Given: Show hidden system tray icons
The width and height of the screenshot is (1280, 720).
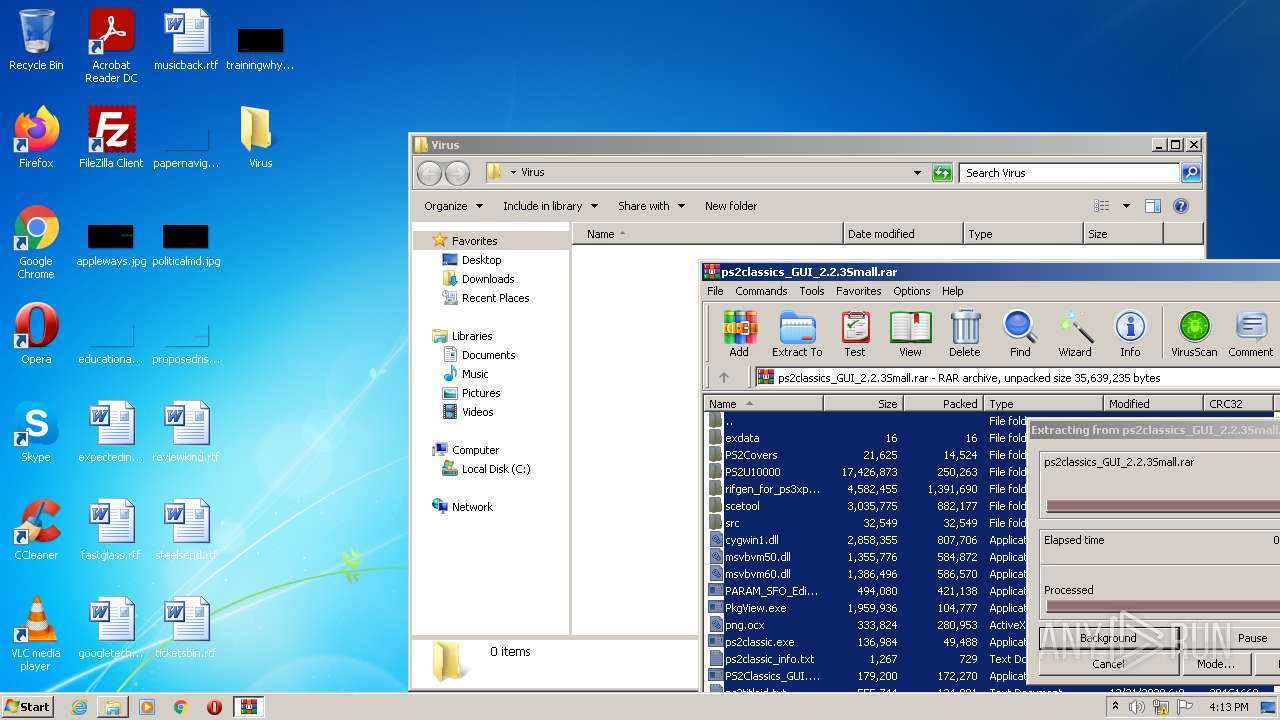Looking at the screenshot, I should 1115,707.
